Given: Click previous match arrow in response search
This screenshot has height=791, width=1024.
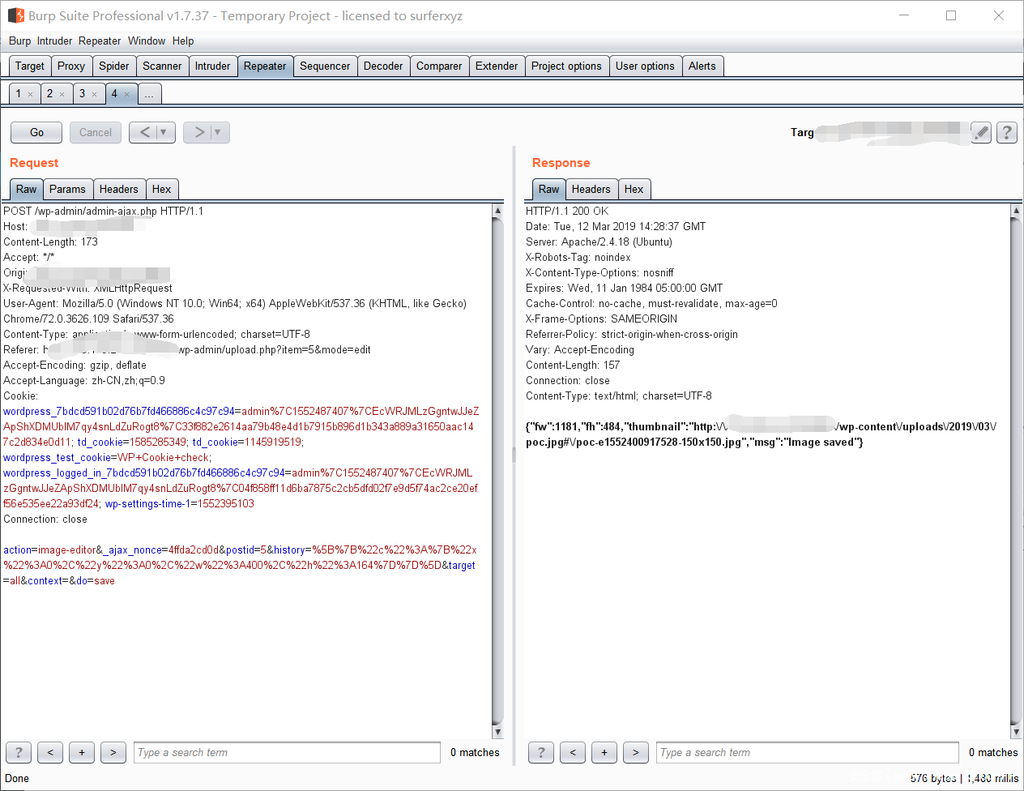Looking at the screenshot, I should (572, 752).
